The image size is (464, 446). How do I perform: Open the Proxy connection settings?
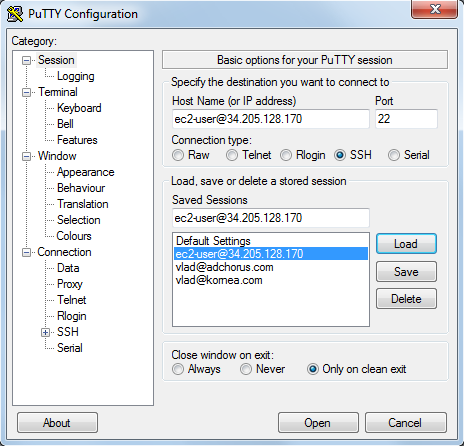coord(70,284)
